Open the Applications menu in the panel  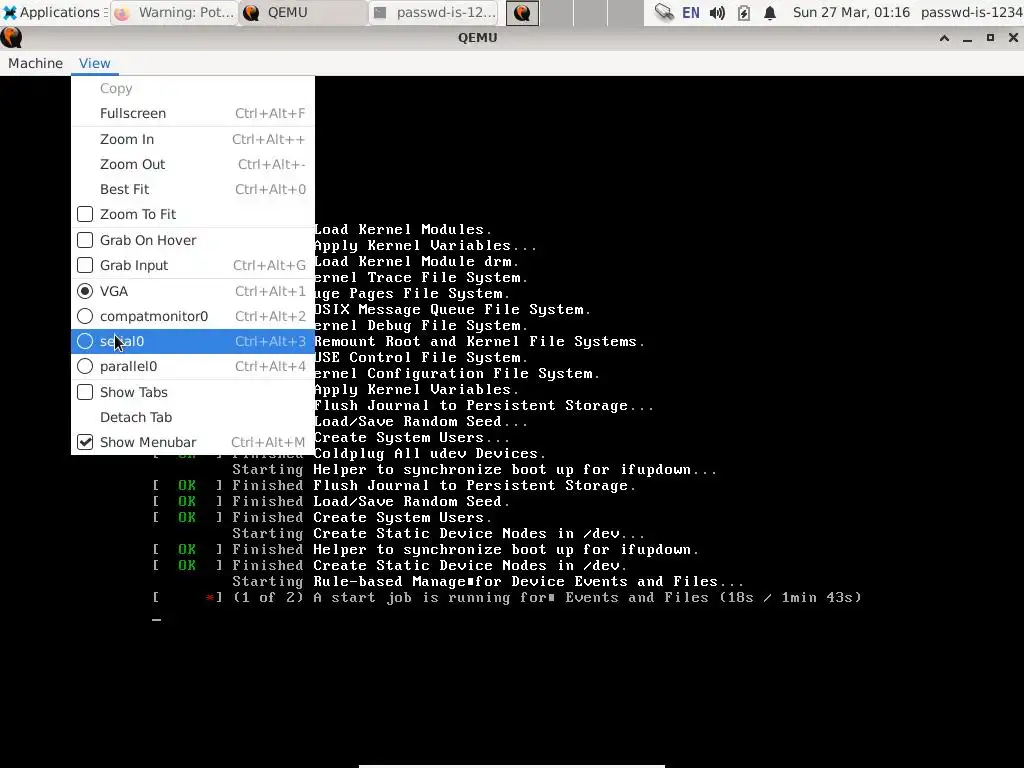point(56,12)
